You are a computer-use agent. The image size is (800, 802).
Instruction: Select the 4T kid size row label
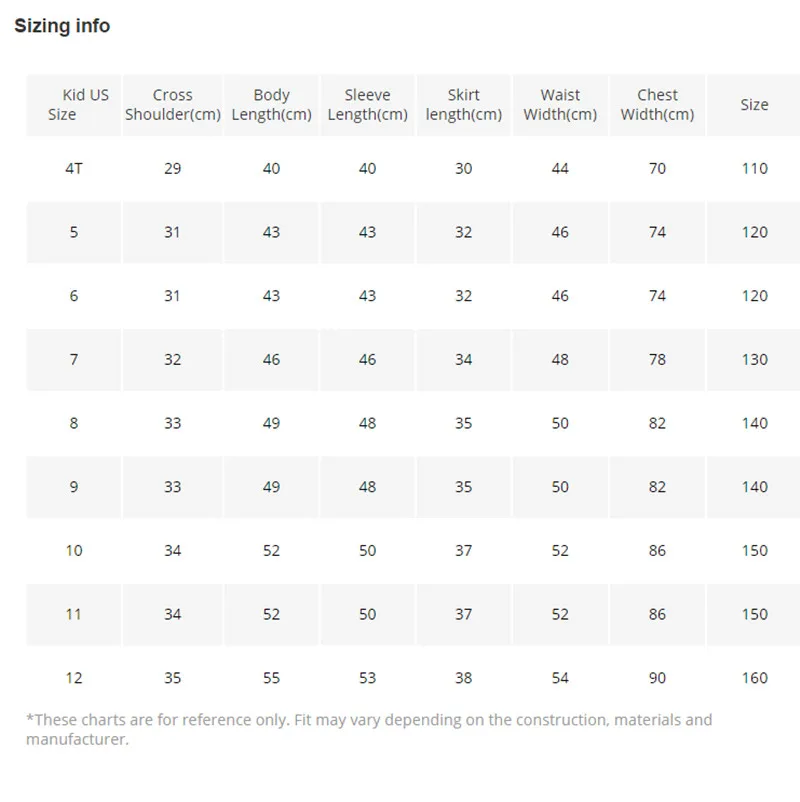coord(74,169)
